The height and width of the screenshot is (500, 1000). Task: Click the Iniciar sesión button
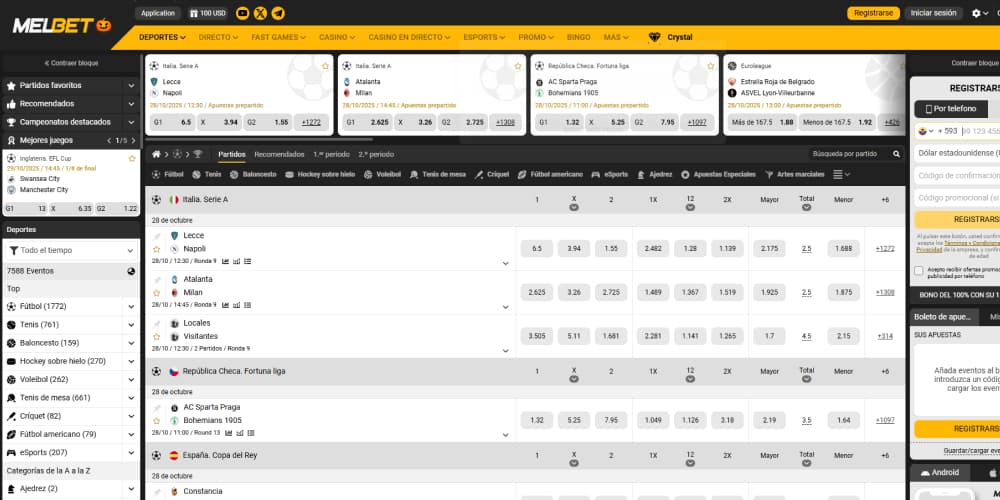[x=933, y=13]
